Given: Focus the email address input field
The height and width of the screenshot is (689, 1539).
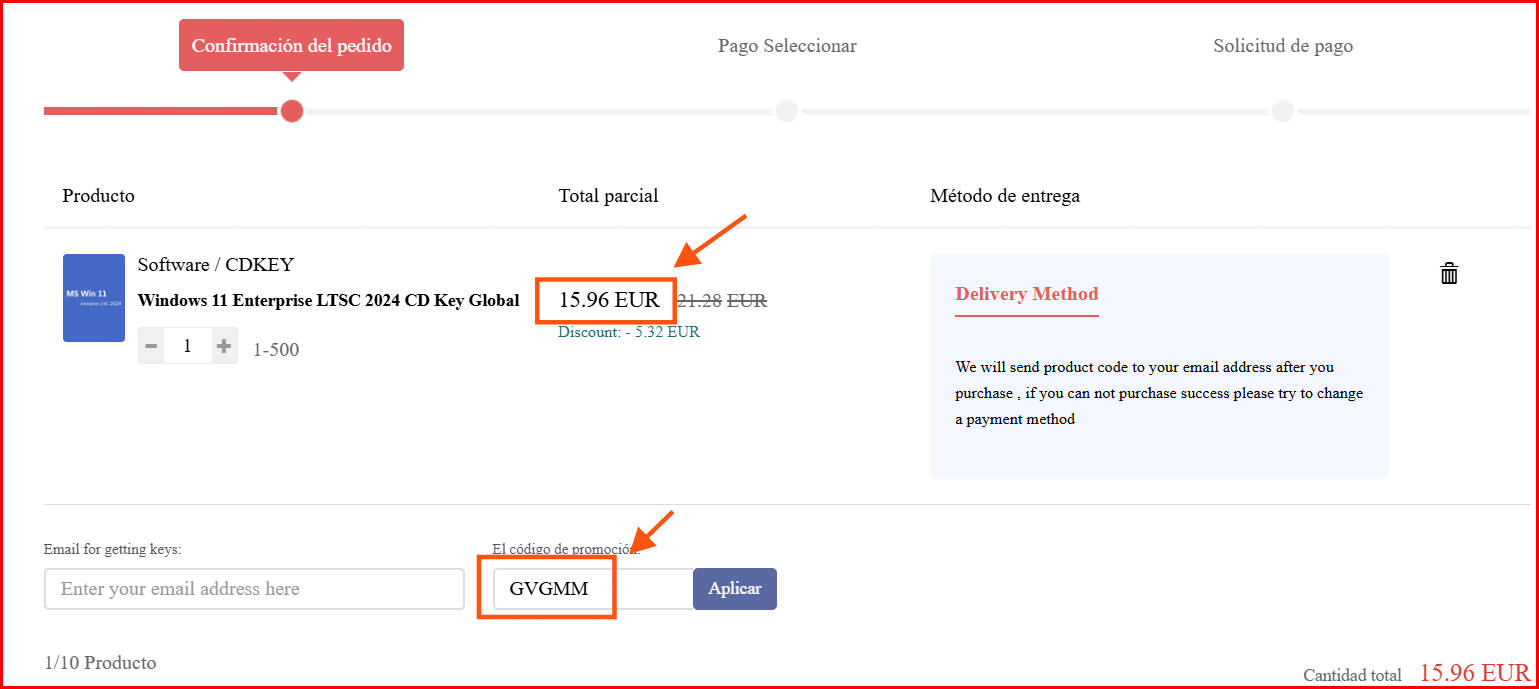Looking at the screenshot, I should (x=254, y=589).
